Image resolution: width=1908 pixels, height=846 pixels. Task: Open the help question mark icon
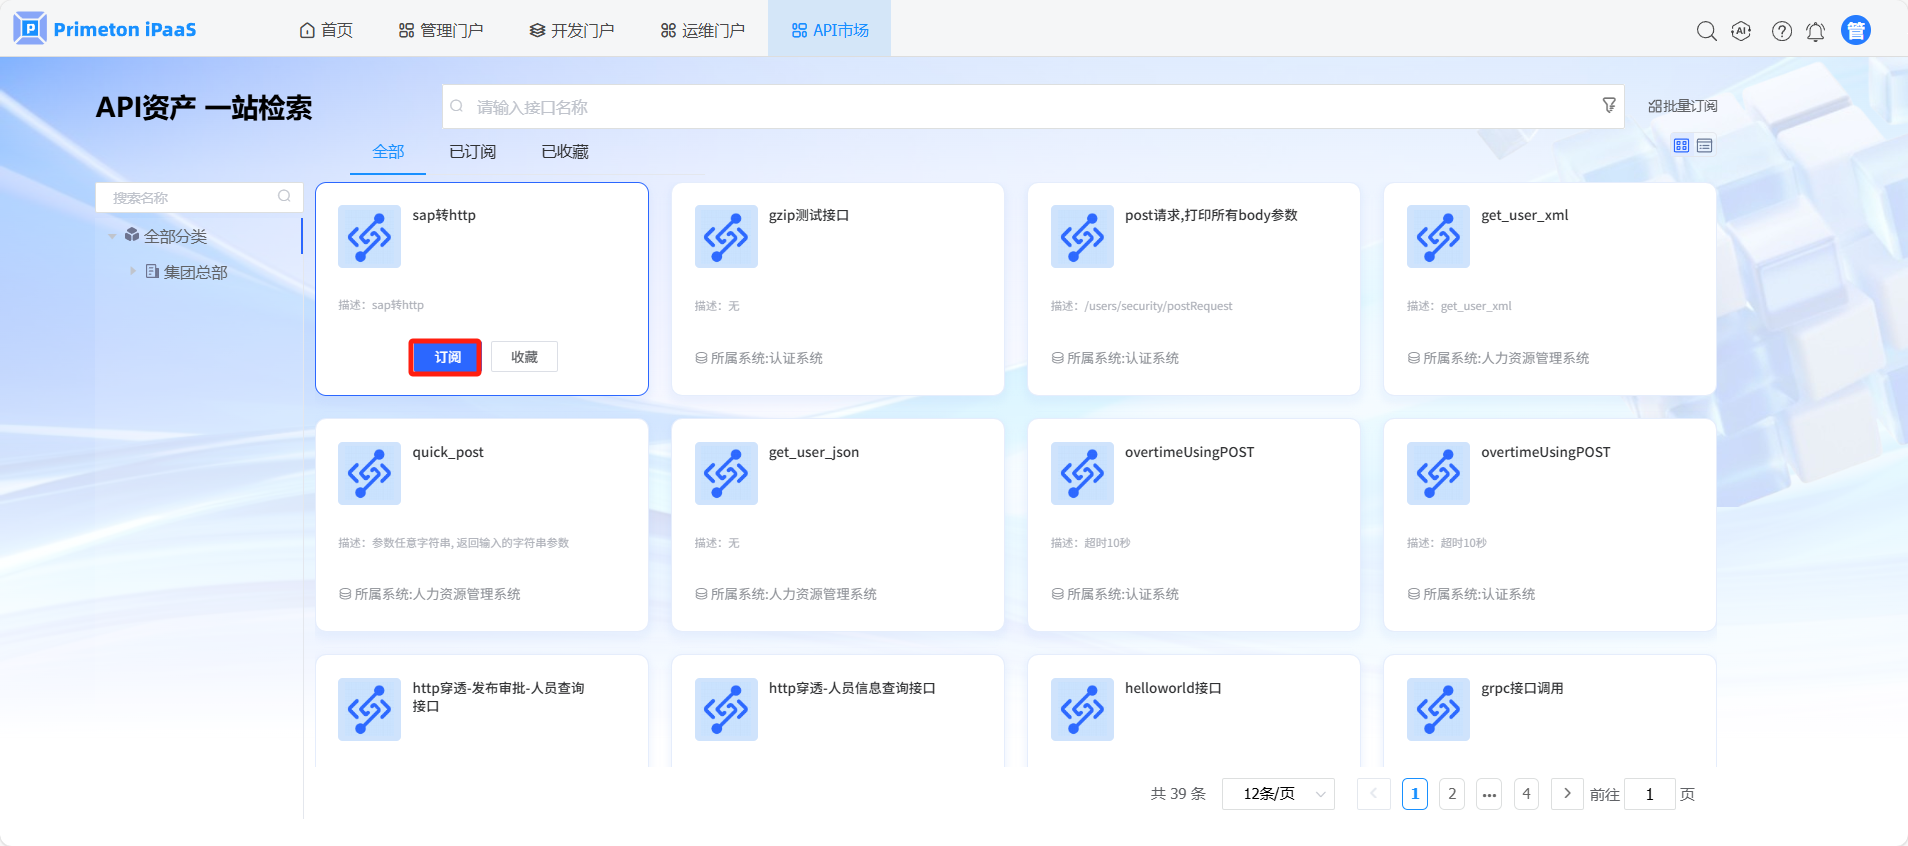tap(1781, 31)
